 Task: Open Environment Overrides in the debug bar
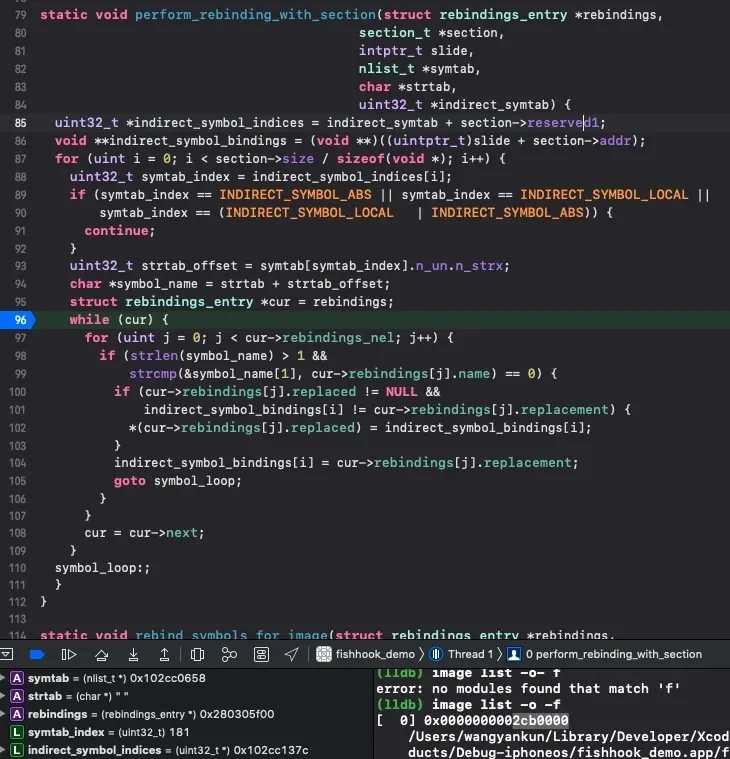point(261,654)
